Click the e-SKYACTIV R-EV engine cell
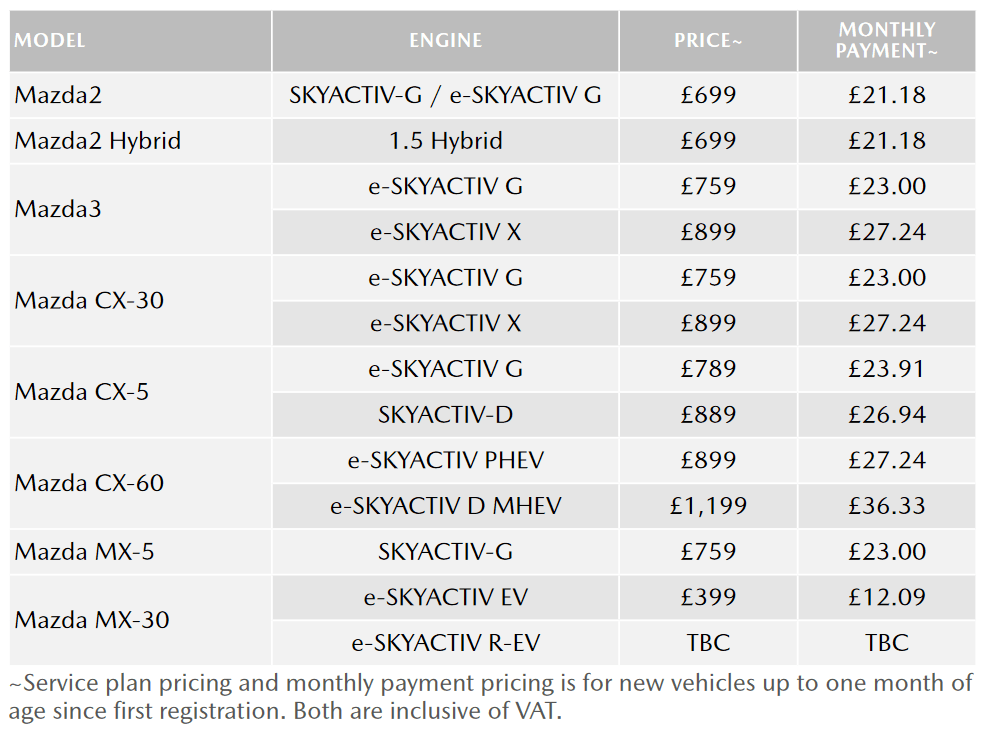This screenshot has height=734, width=986. (x=445, y=643)
